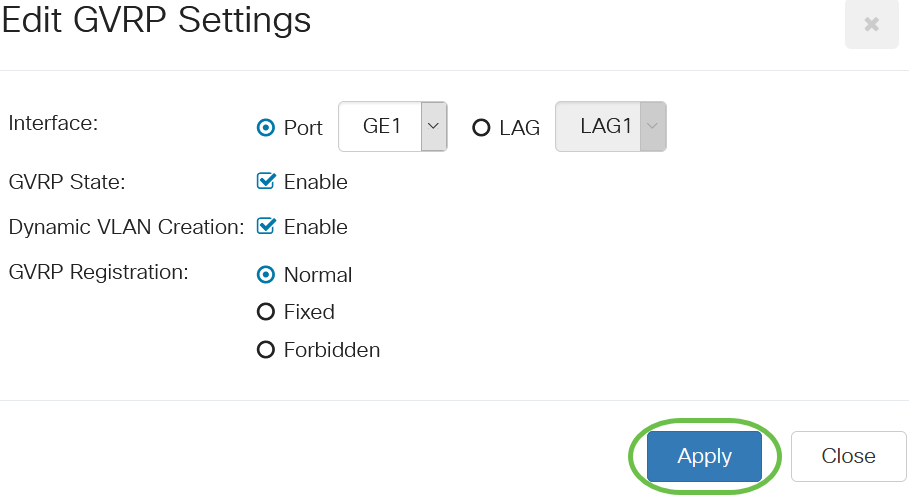Click the "GVRP Registration:" field label
The height and width of the screenshot is (497, 909).
click(98, 271)
